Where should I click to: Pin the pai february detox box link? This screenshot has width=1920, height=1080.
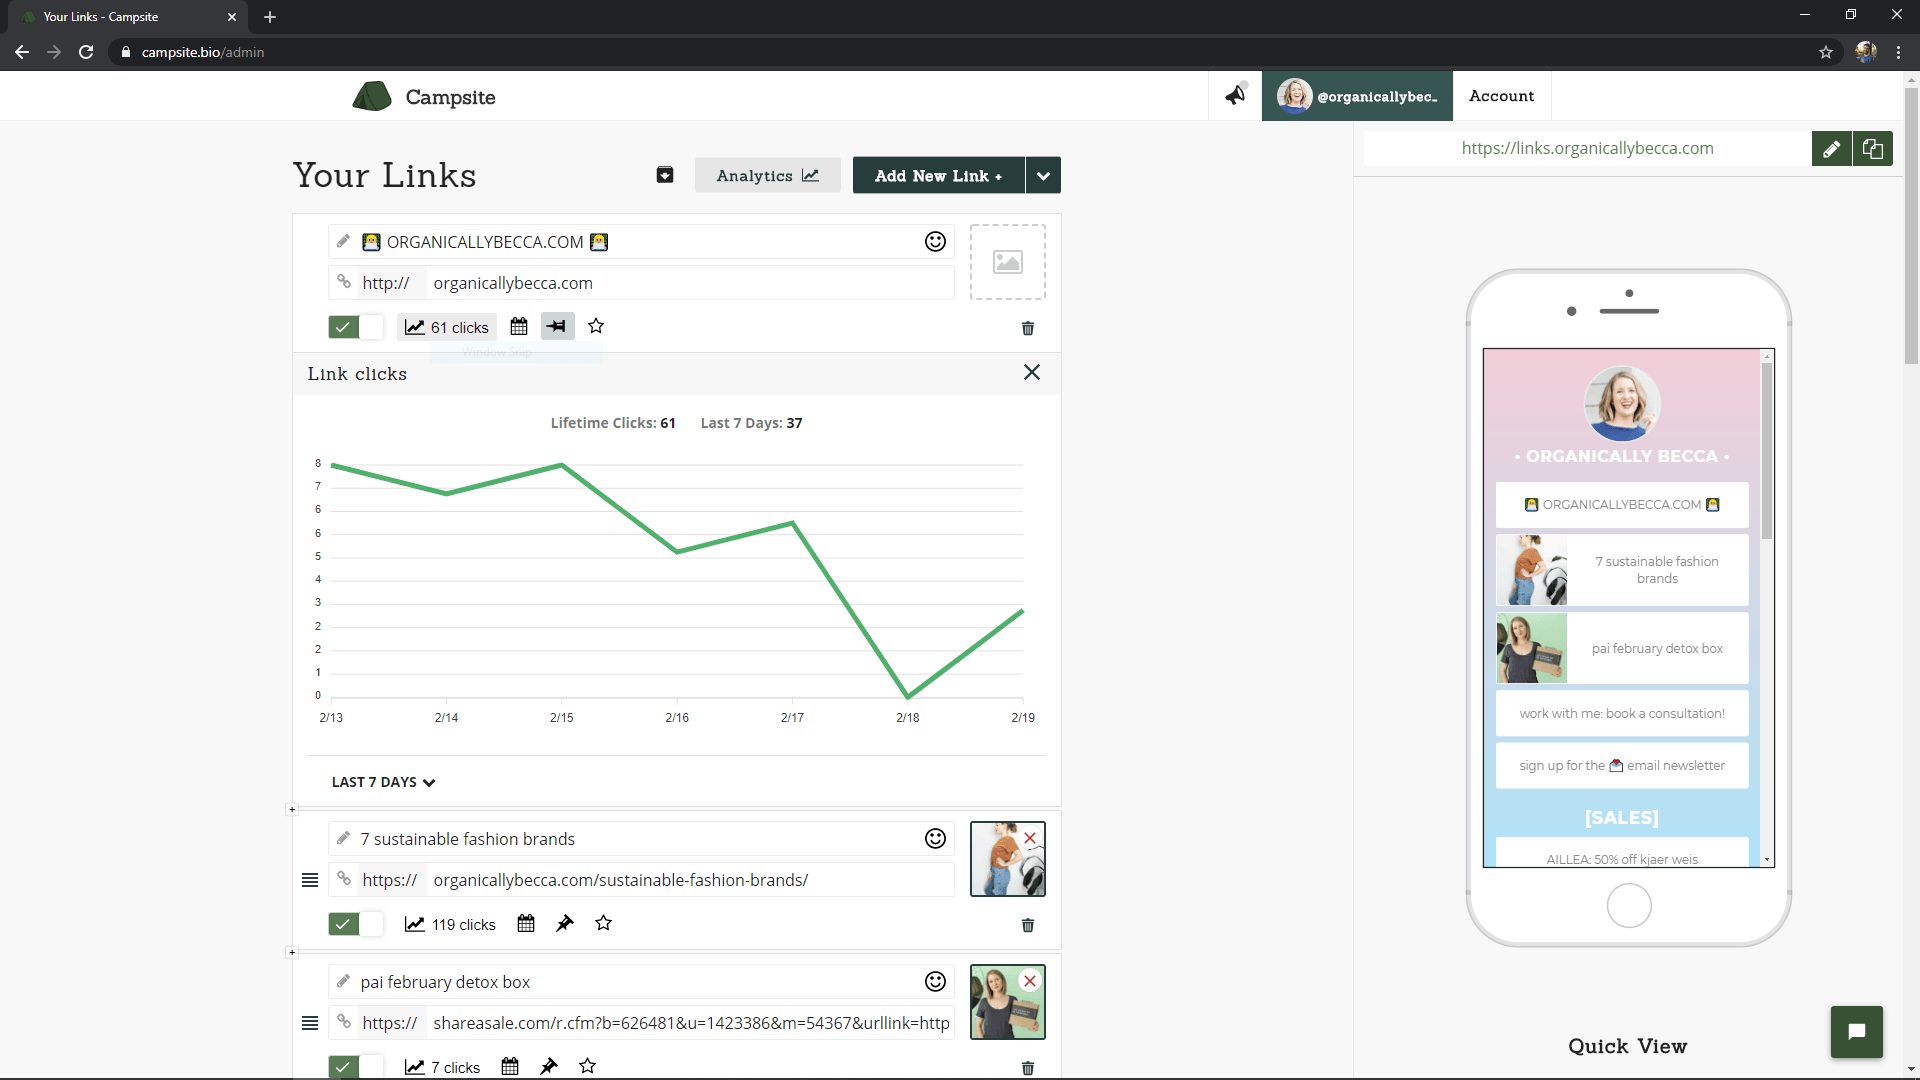549,1066
